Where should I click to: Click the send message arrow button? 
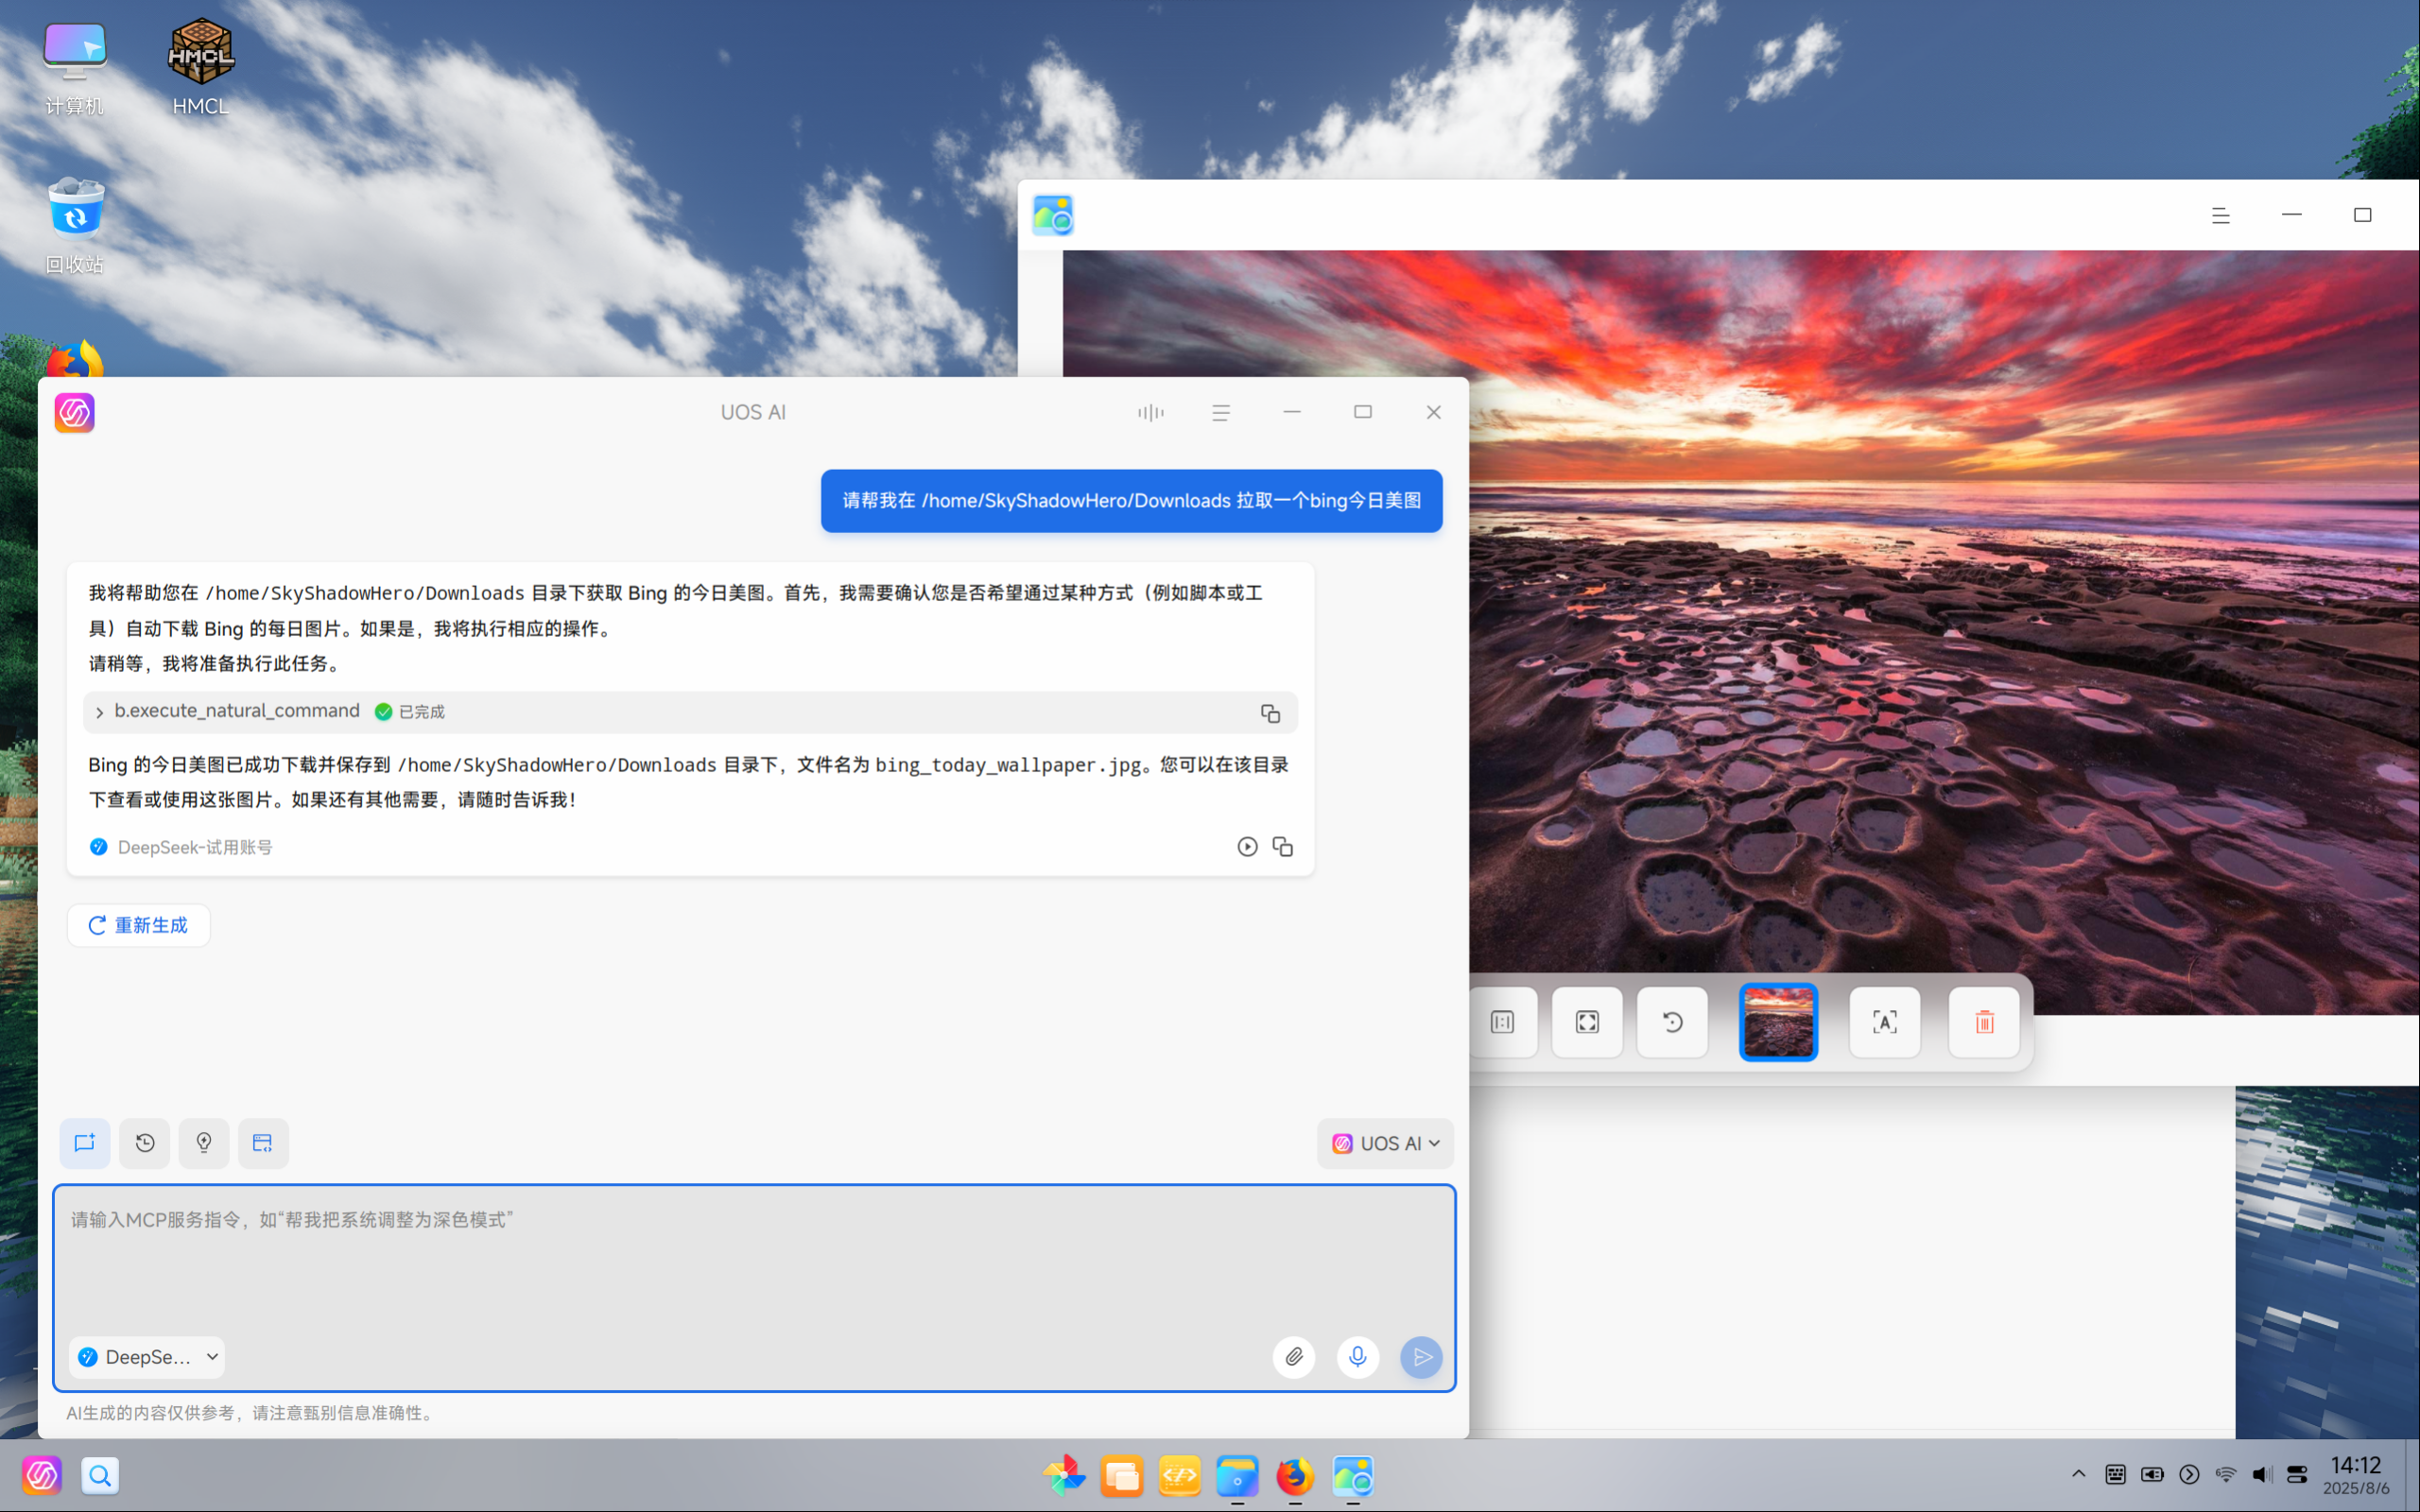tap(1421, 1357)
